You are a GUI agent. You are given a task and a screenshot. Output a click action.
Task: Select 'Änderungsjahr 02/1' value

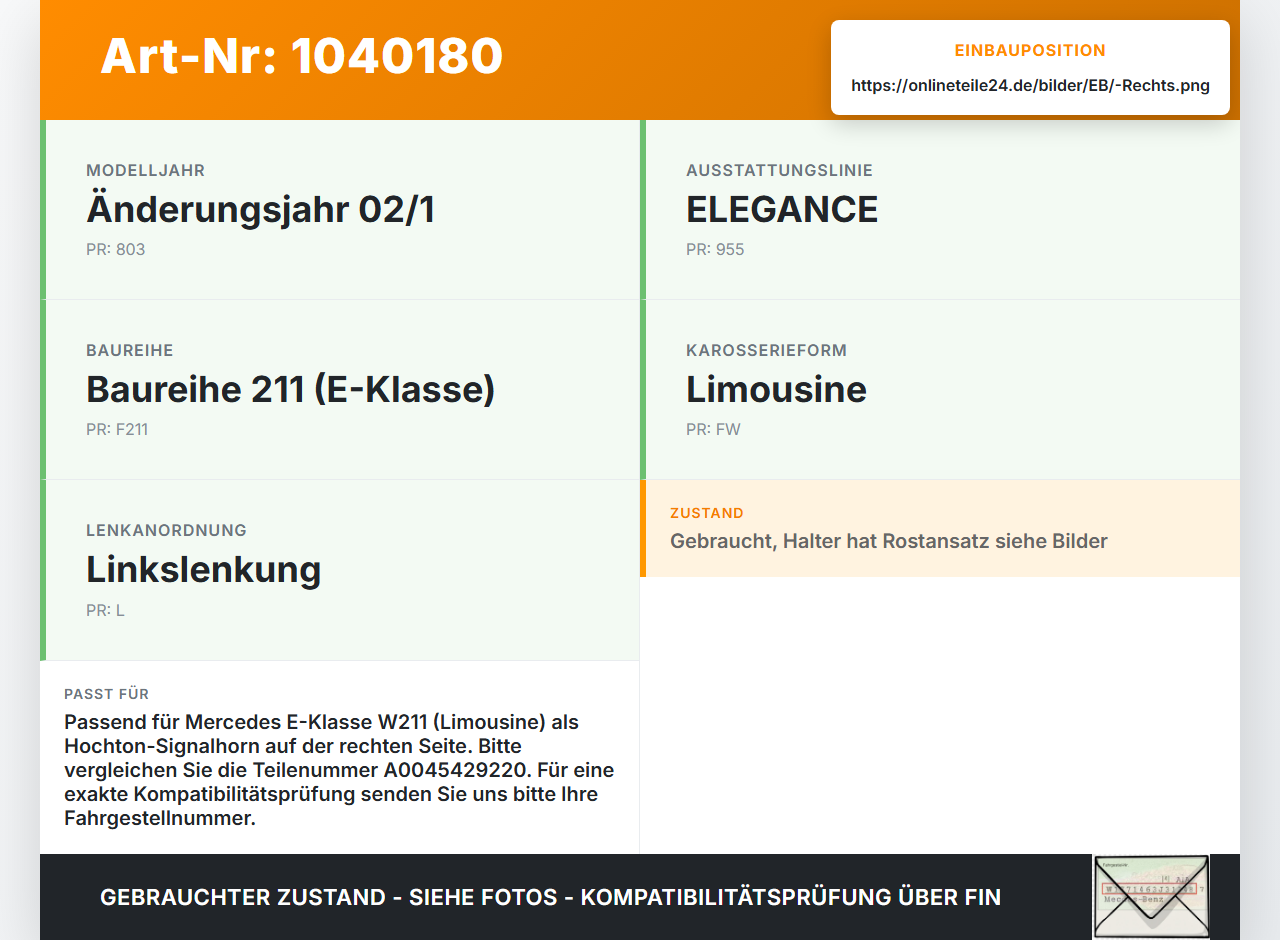click(x=260, y=210)
